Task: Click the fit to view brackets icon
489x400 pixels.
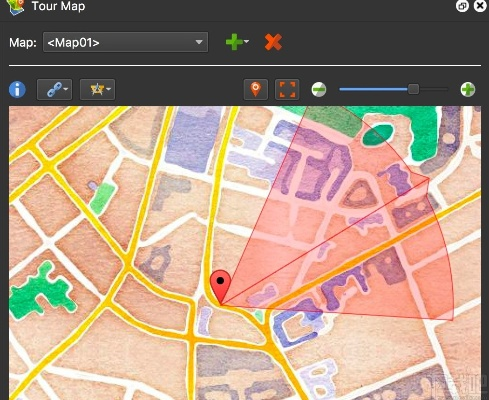Action: [287, 89]
